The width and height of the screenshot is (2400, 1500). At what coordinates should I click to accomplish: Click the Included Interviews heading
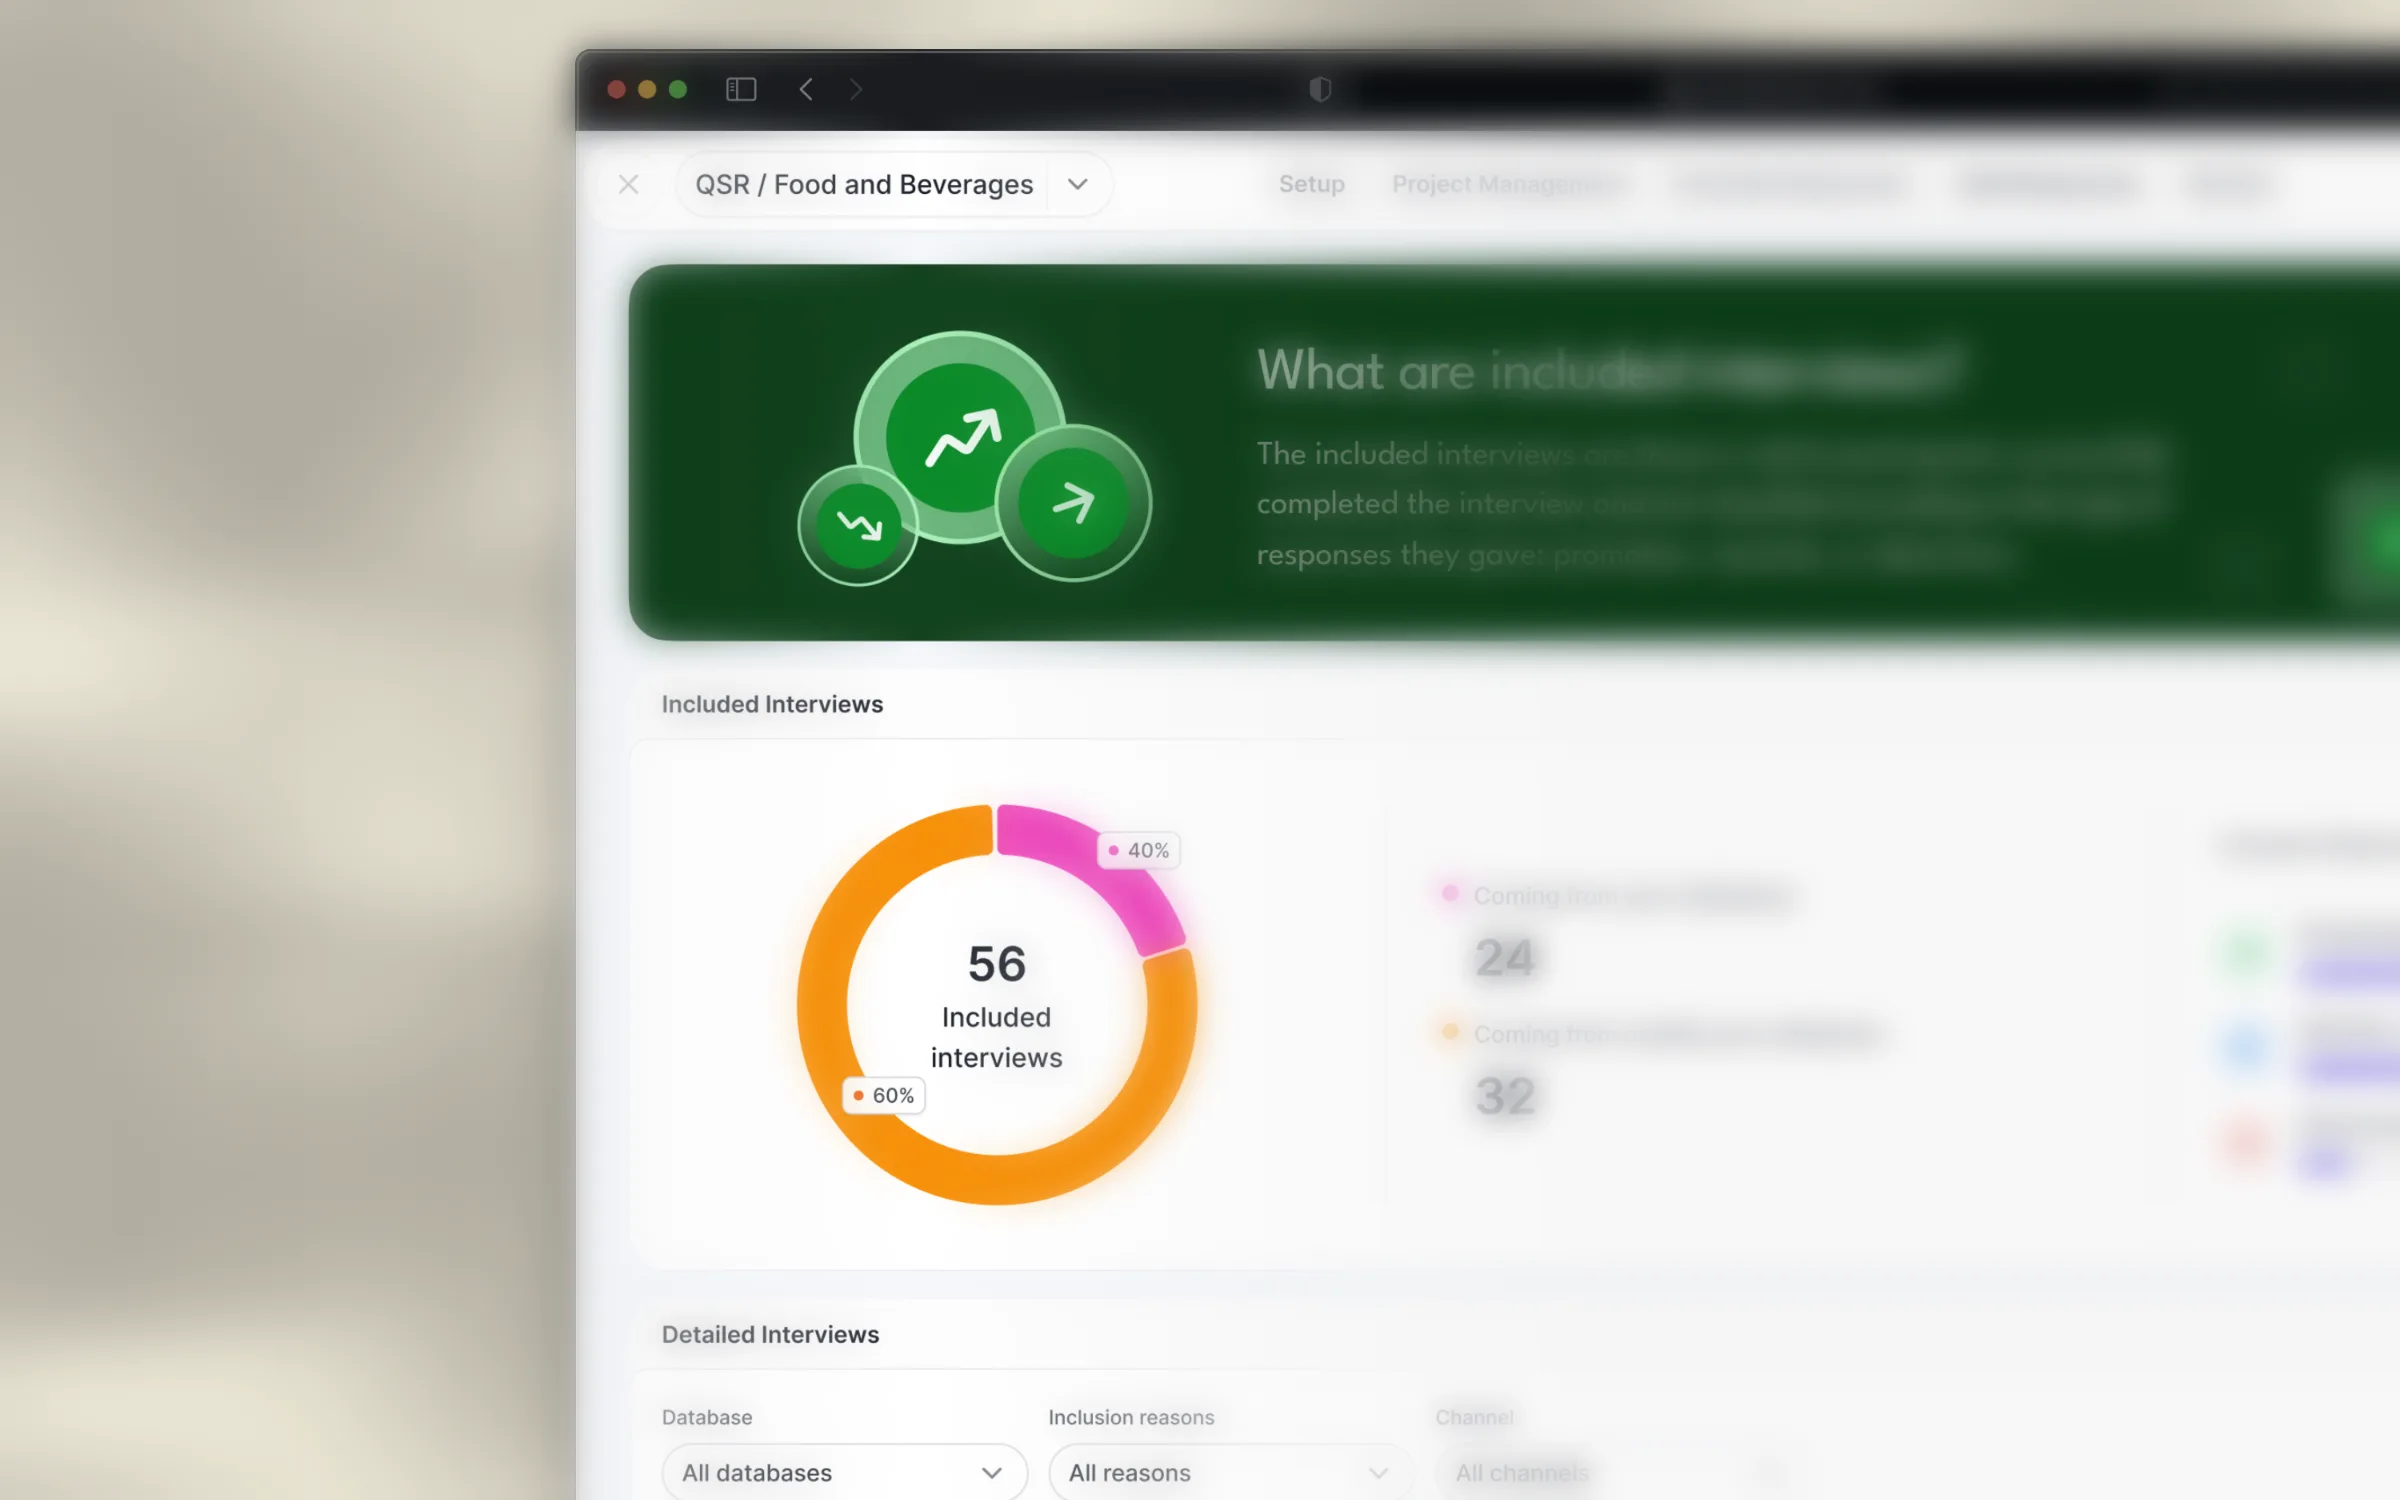click(x=772, y=704)
